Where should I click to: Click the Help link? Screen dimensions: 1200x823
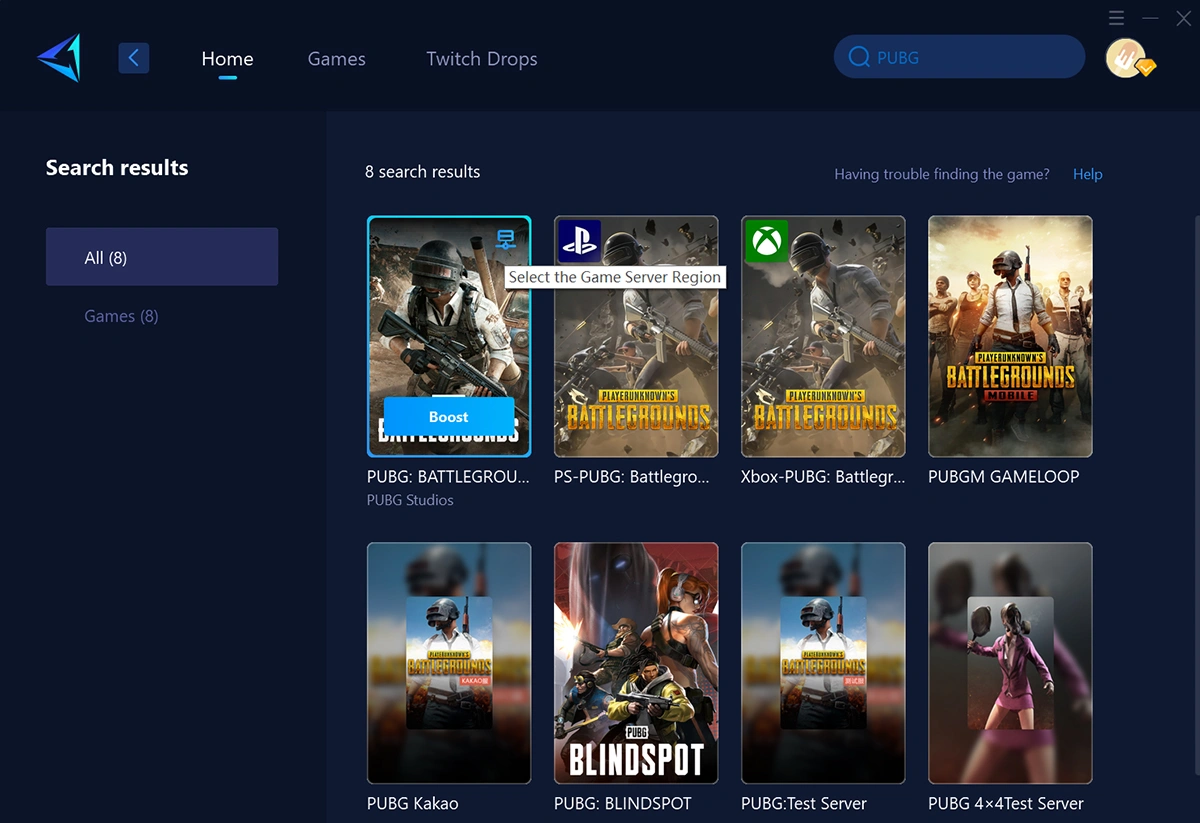click(1087, 174)
